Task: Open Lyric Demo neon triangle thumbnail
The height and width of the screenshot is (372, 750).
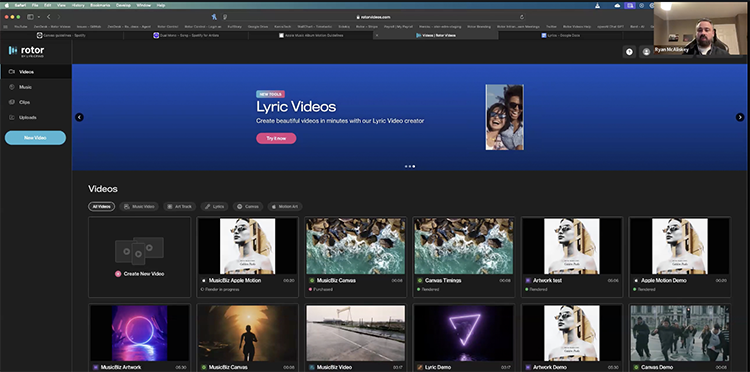Action: coord(463,333)
